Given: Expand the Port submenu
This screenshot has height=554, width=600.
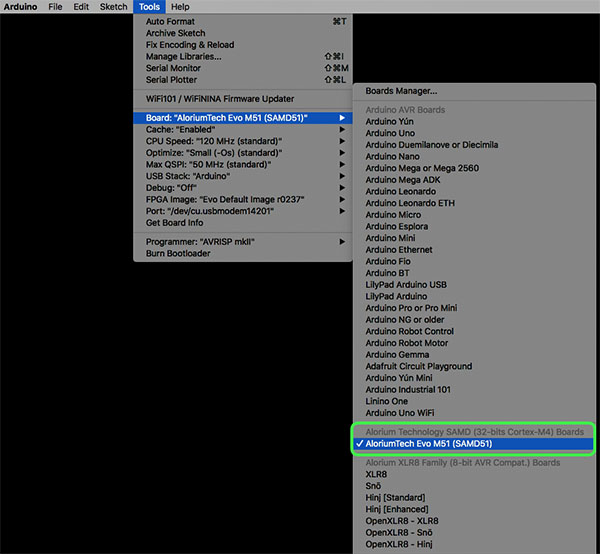Looking at the screenshot, I should (x=243, y=211).
